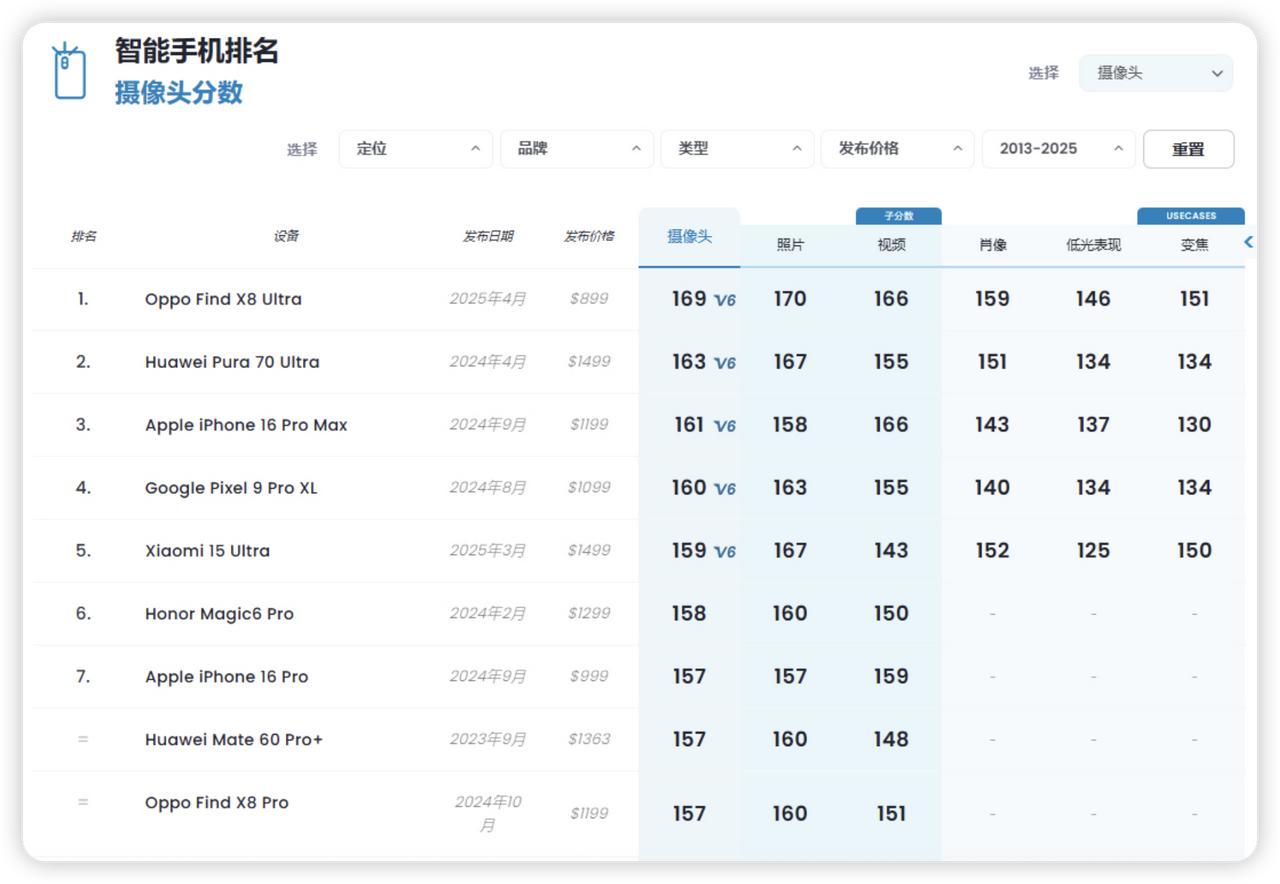1280x884 pixels.
Task: Click portrait score 140 for Google Pixel 9 Pro XL
Action: click(x=992, y=488)
